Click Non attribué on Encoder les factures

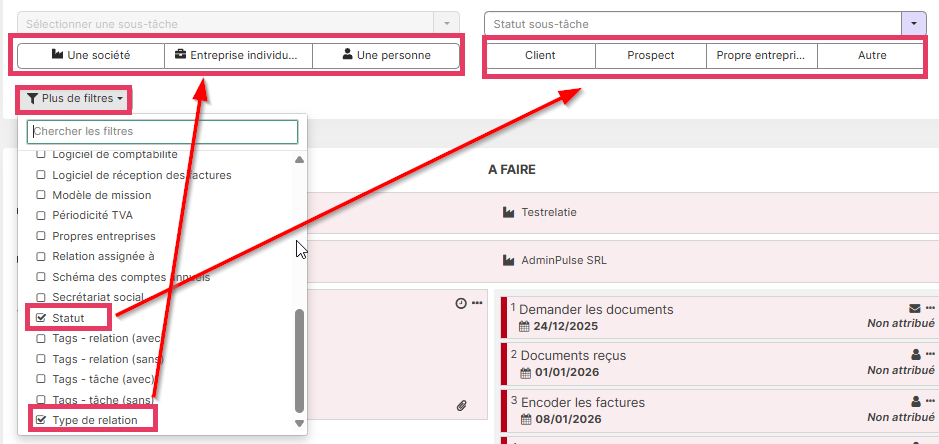(901, 417)
